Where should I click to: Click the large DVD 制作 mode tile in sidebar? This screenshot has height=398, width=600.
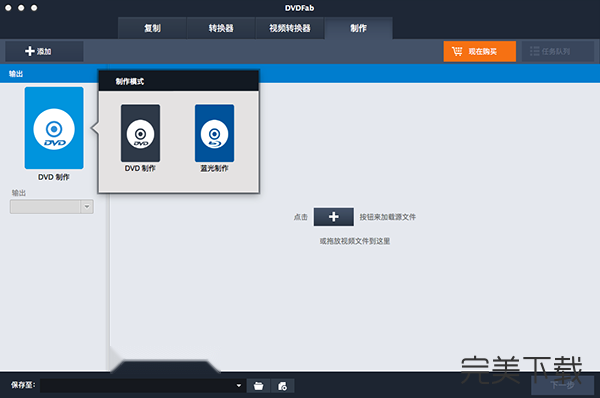(x=54, y=128)
